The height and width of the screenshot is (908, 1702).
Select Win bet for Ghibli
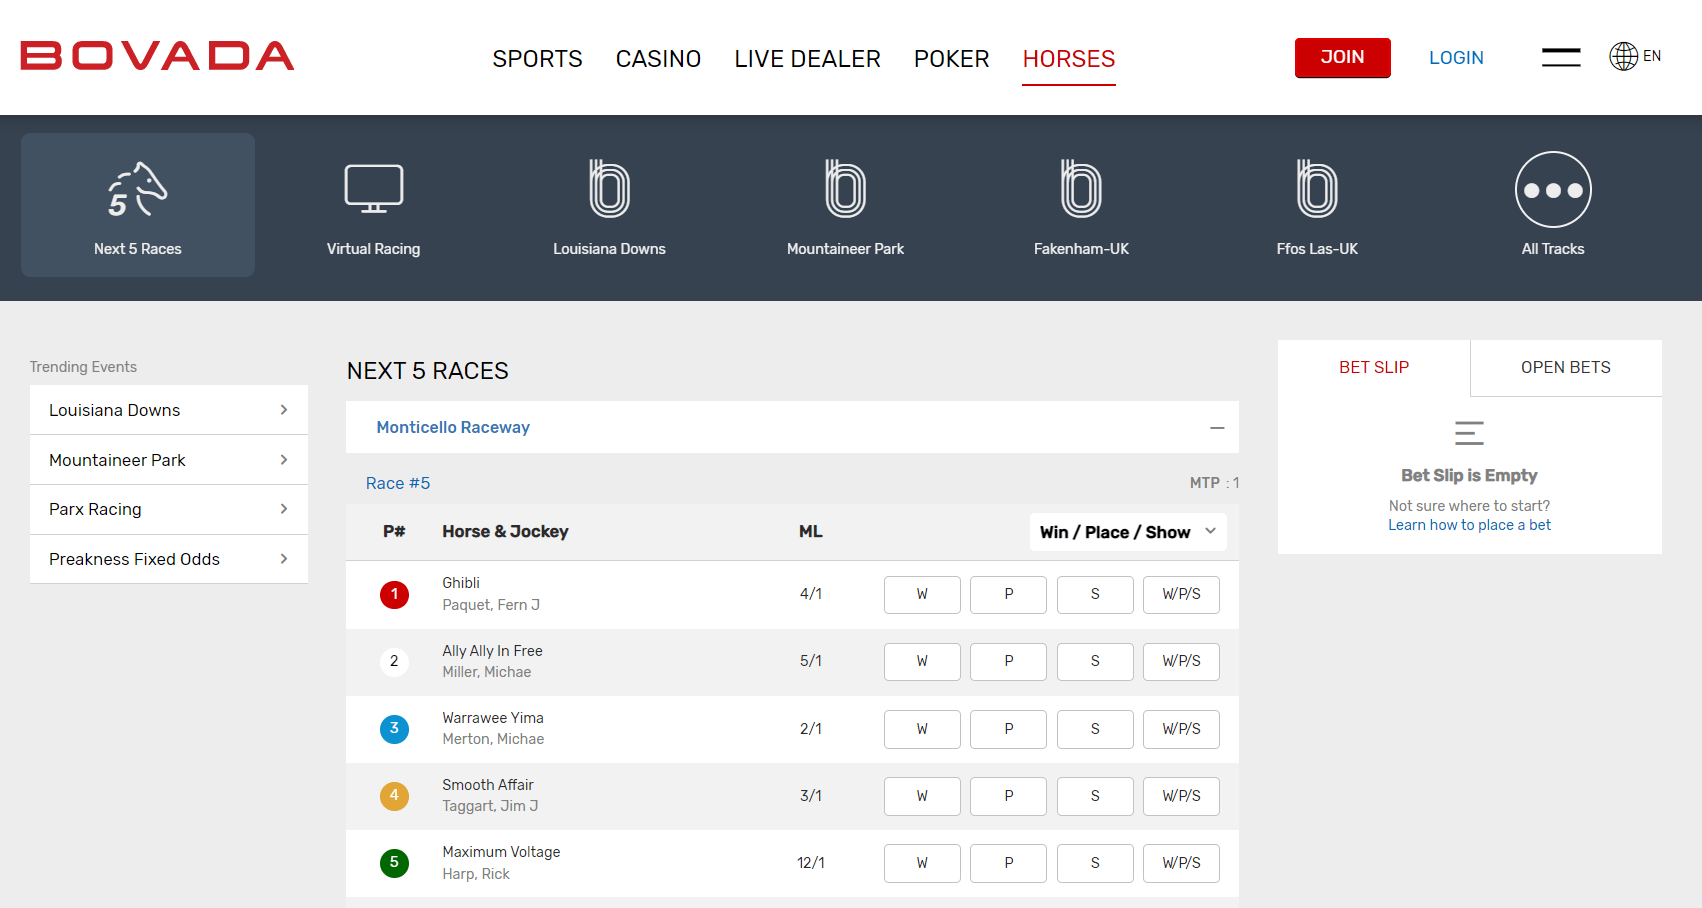922,595
